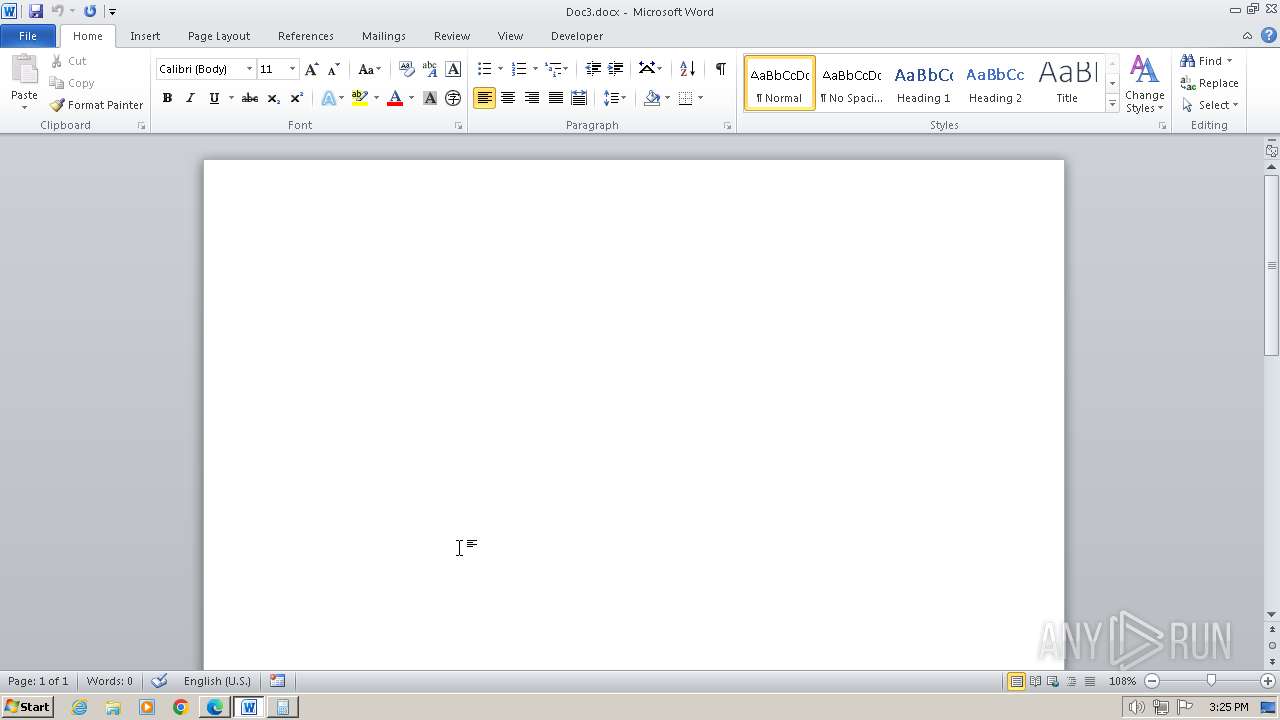Click the Replace button in Editing group

(1209, 83)
